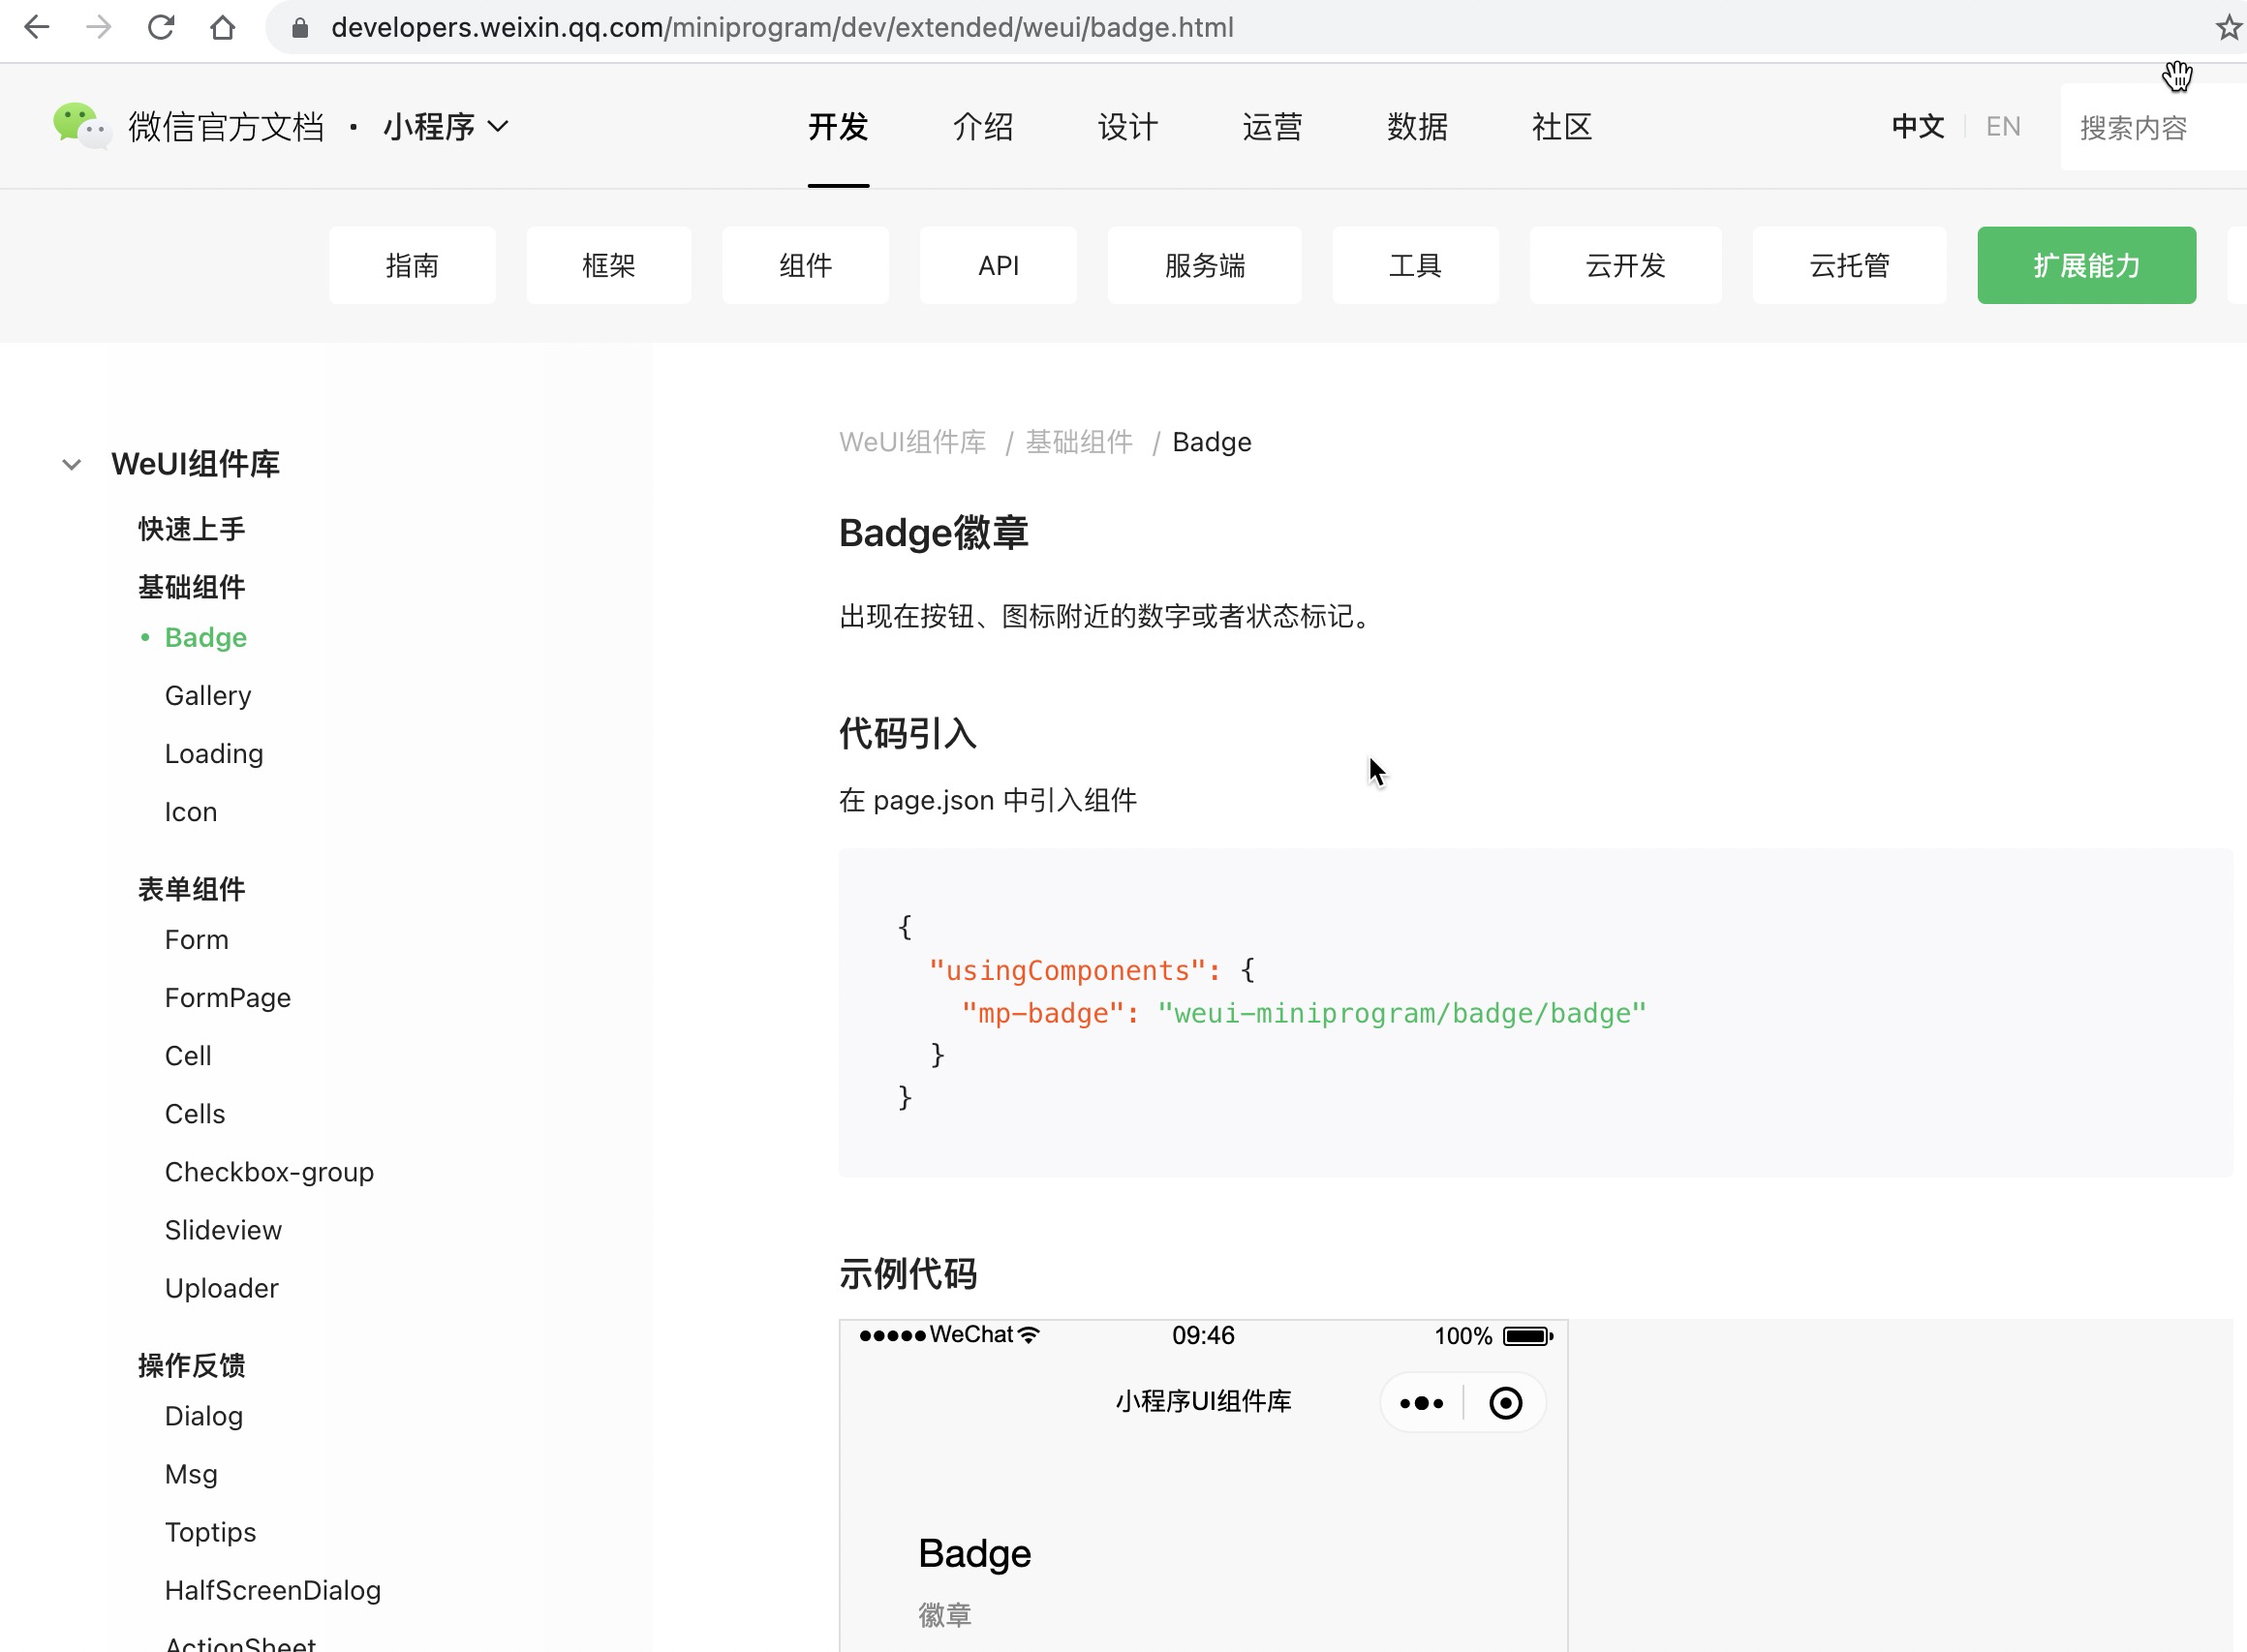Image resolution: width=2247 pixels, height=1652 pixels.
Task: Click the 扩展能力 green button
Action: (2085, 265)
